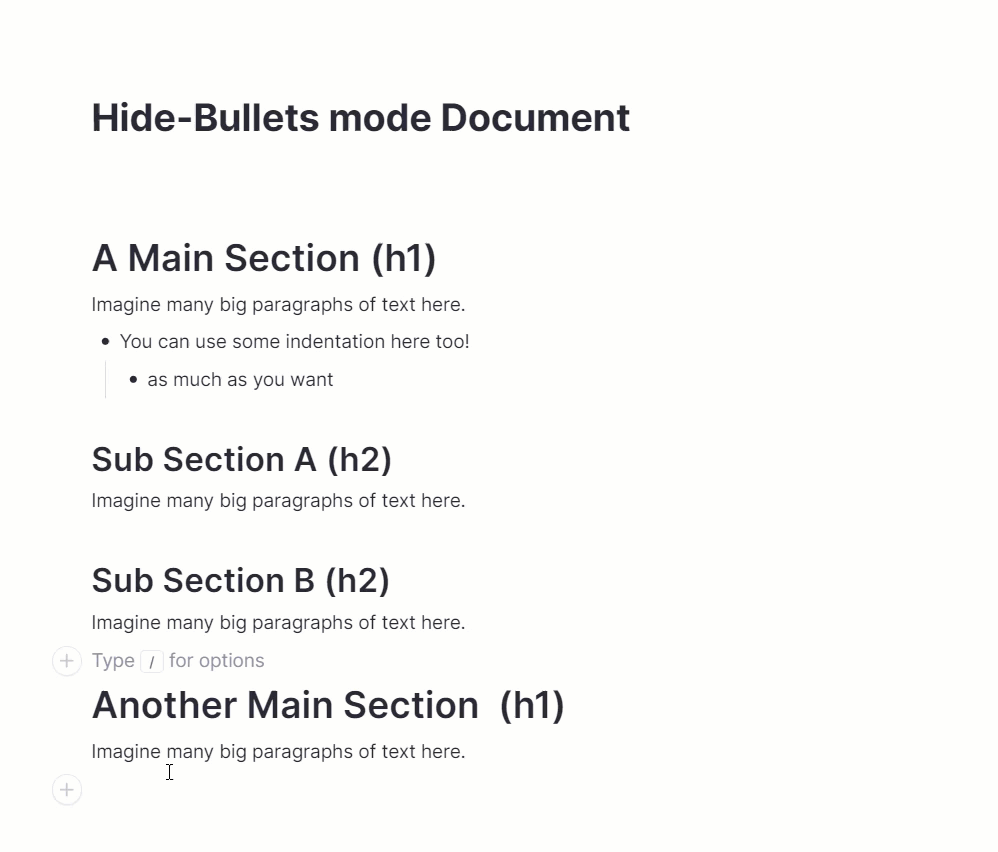Click the paragraph under 'Sub Section A (h2)'
Image resolution: width=998 pixels, height=852 pixels.
278,501
